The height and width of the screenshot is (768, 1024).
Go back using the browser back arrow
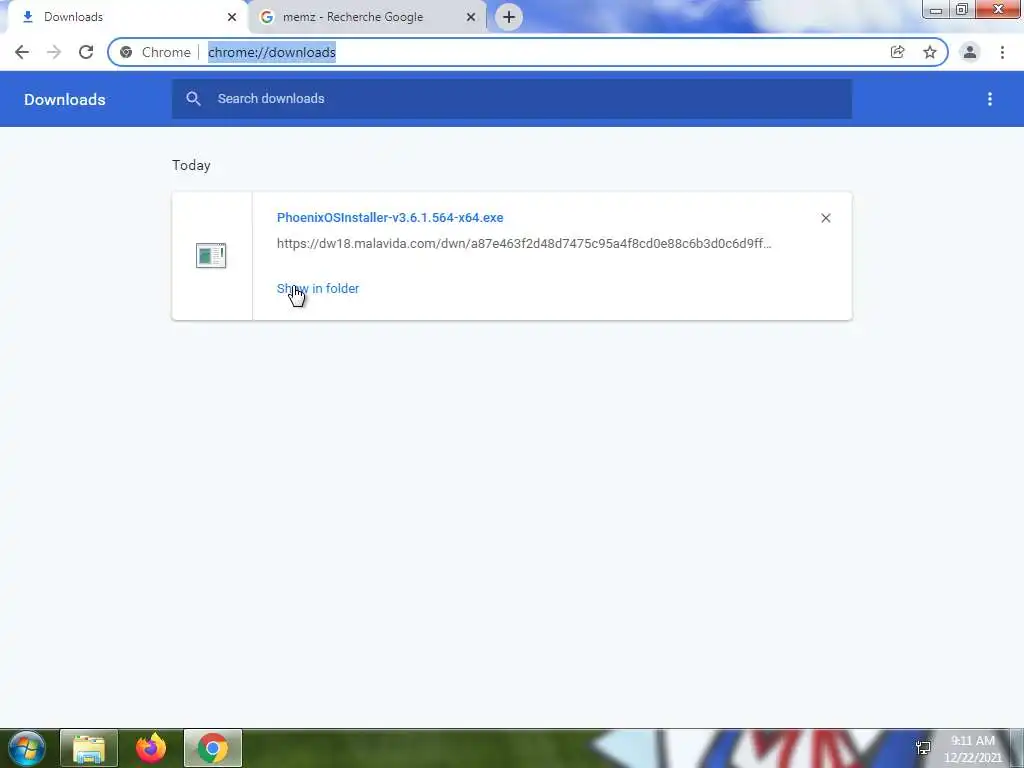pyautogui.click(x=22, y=52)
